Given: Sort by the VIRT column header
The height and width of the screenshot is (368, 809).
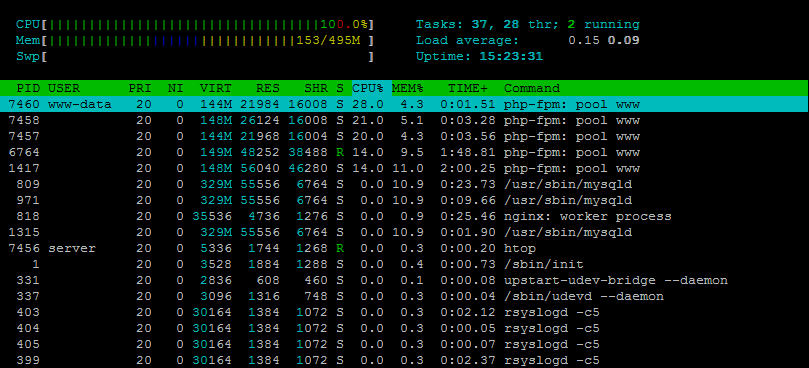Looking at the screenshot, I should 216,88.
